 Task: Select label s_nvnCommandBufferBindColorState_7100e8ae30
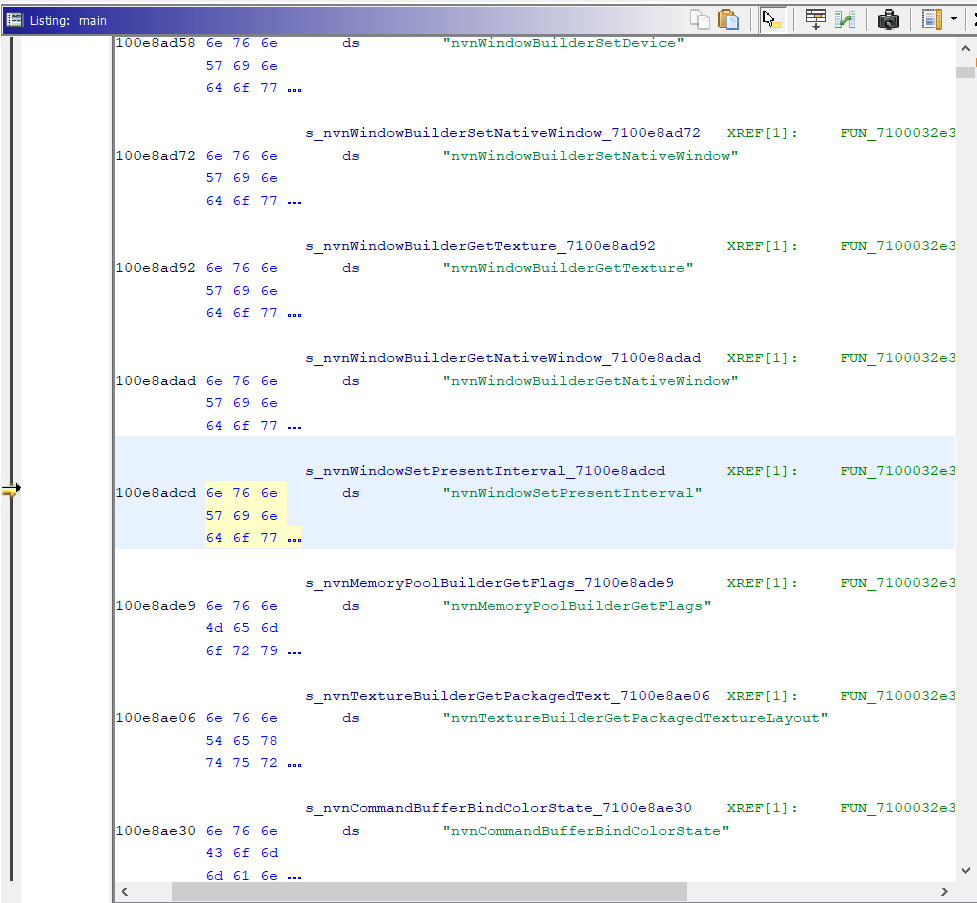(498, 808)
